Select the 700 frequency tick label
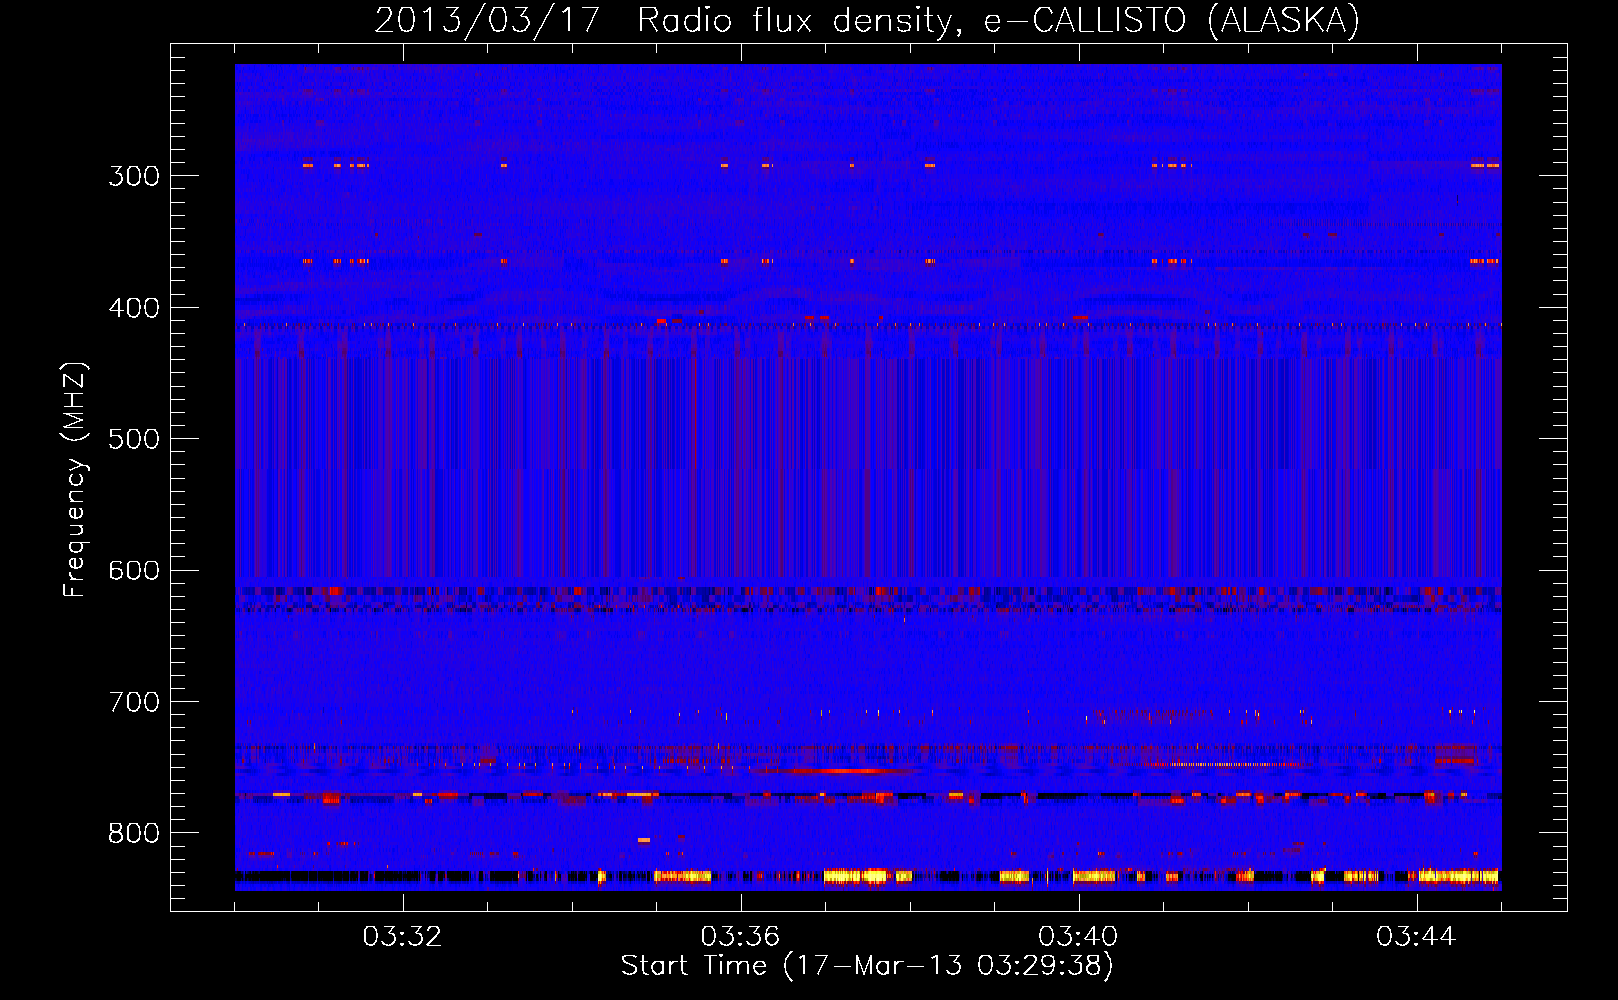Screen dimensions: 1618x1000 [x=134, y=702]
